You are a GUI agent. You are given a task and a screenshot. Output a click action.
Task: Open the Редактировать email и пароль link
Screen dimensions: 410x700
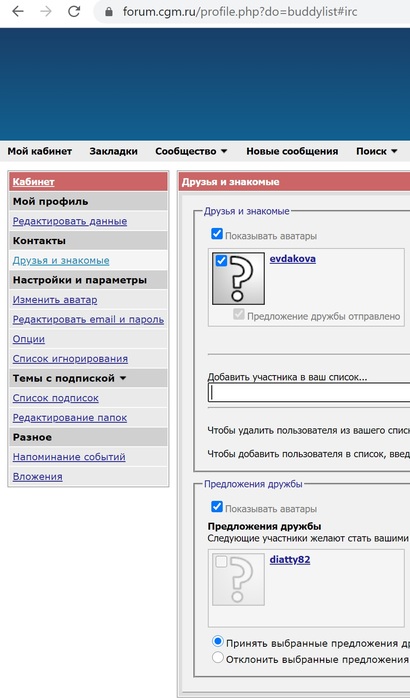pyautogui.click(x=88, y=319)
